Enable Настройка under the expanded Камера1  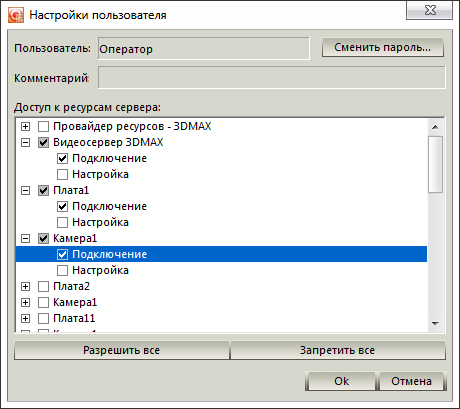(62, 270)
